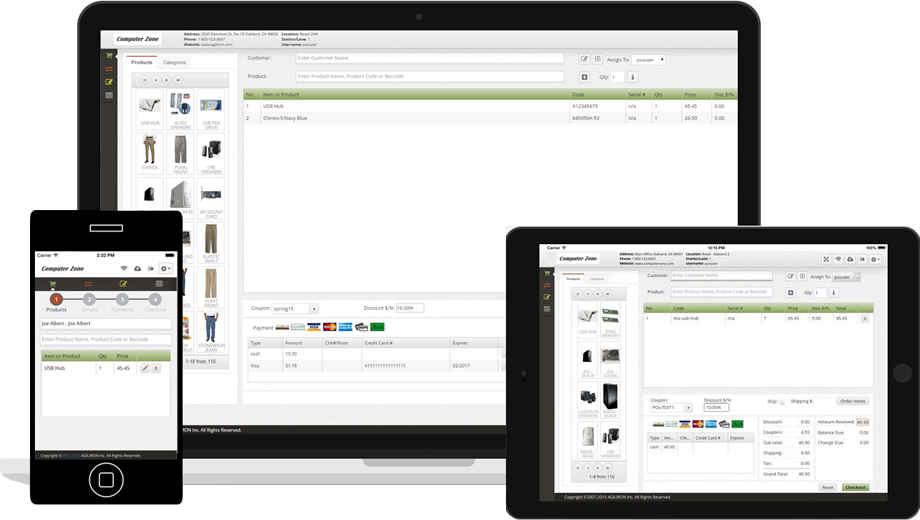Select Visa payment icon on laptop
The image size is (920, 520).
pos(314,327)
